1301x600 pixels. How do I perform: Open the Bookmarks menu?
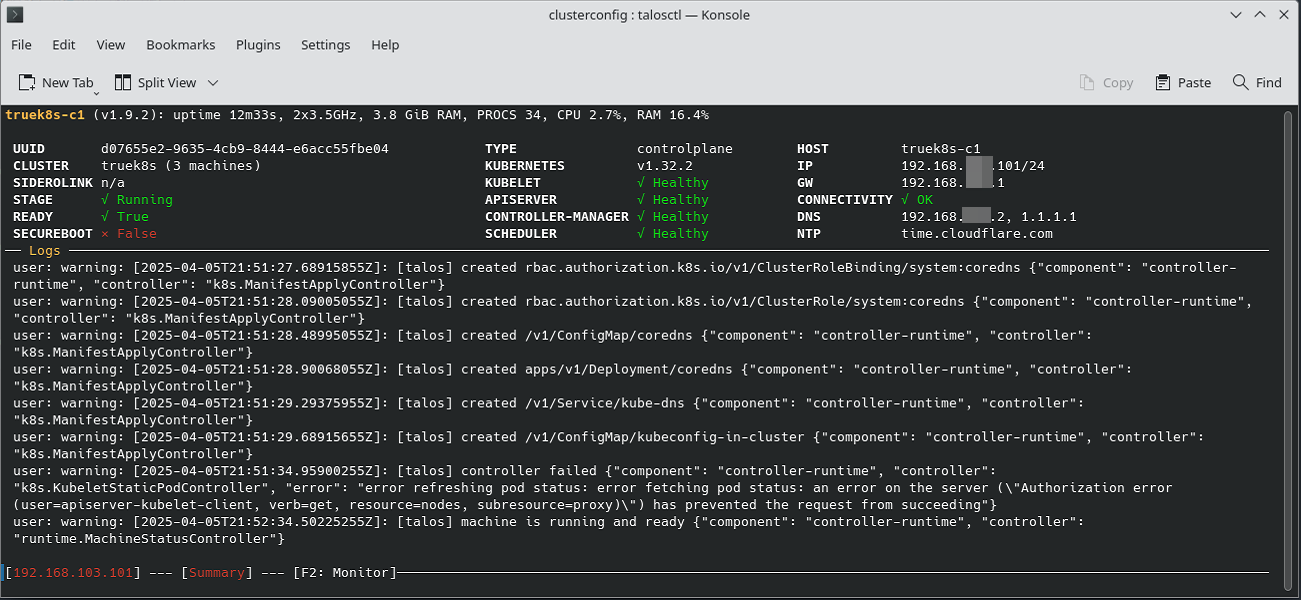tap(181, 45)
